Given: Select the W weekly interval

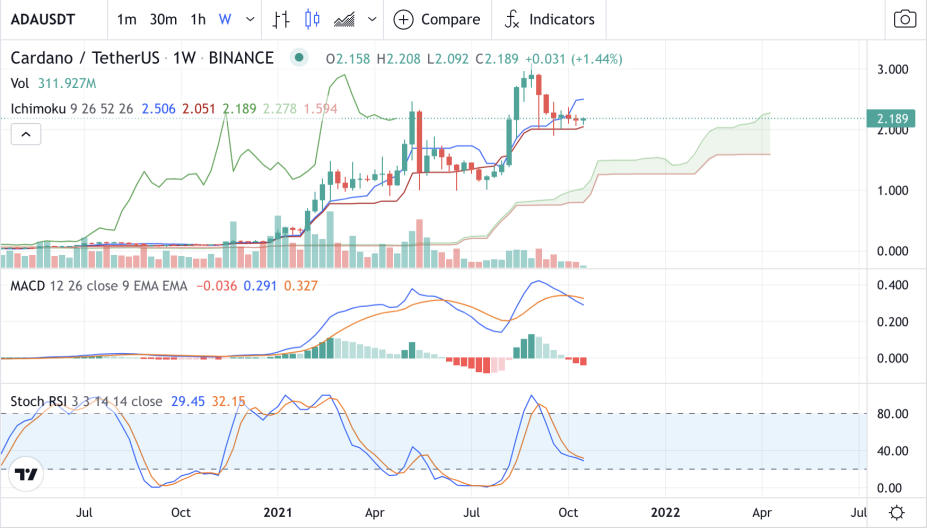Looking at the screenshot, I should (x=225, y=19).
